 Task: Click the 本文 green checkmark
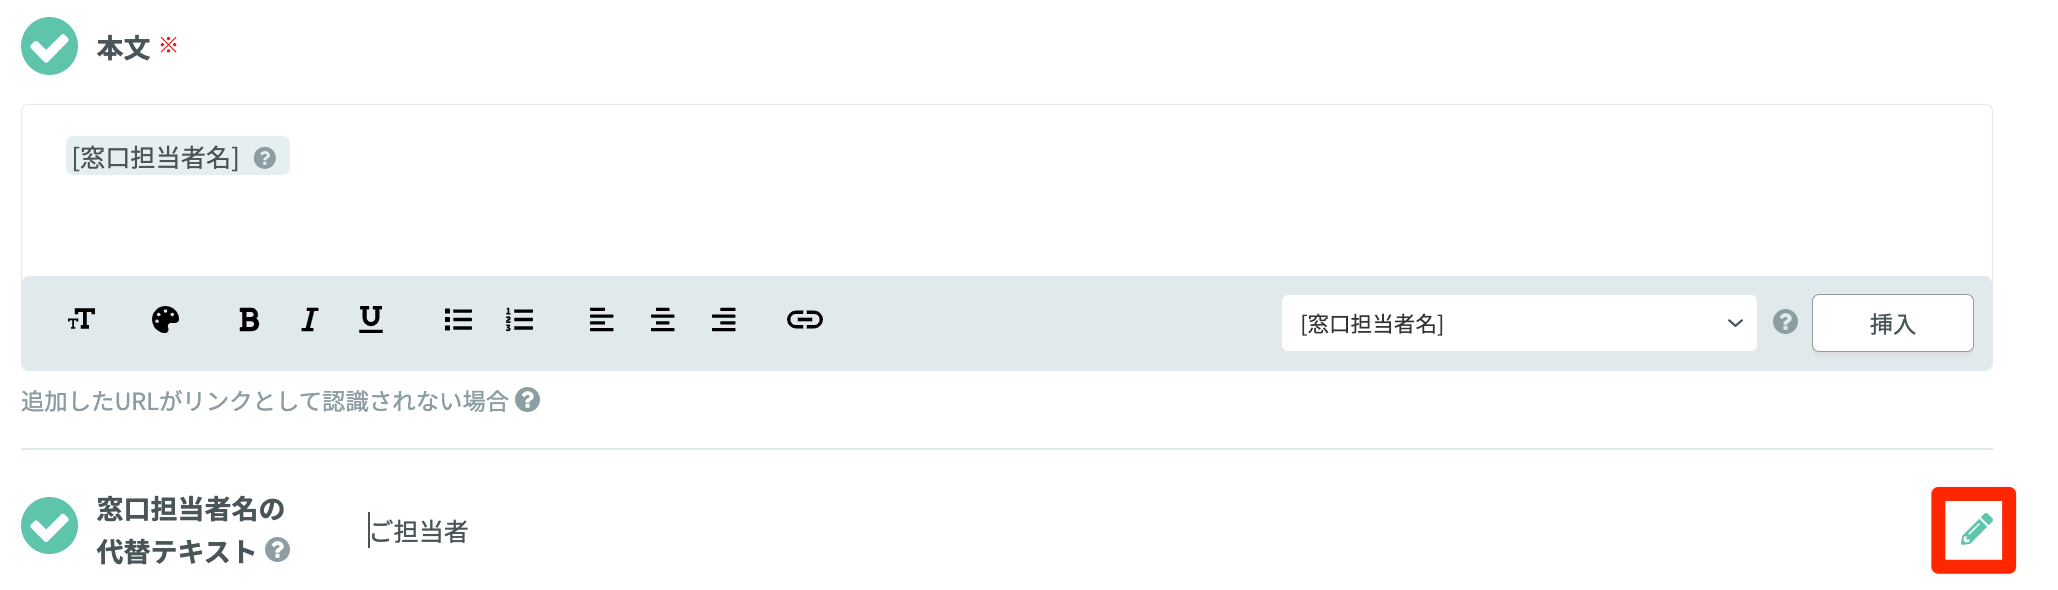click(x=49, y=46)
